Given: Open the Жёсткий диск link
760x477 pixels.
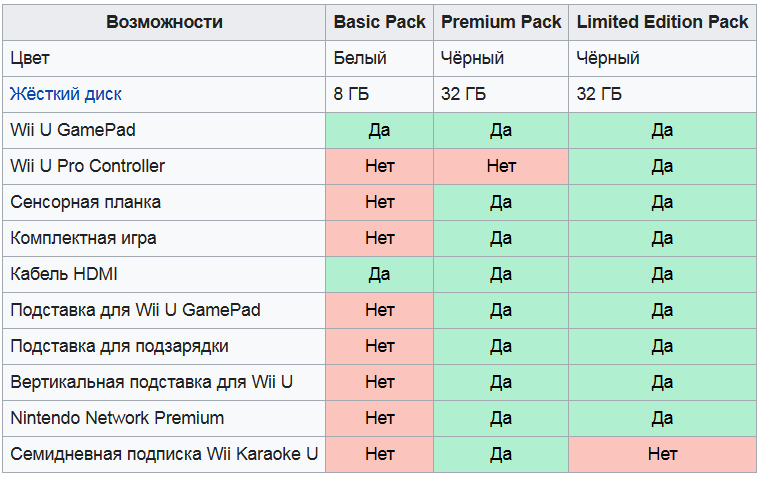Looking at the screenshot, I should coord(66,94).
